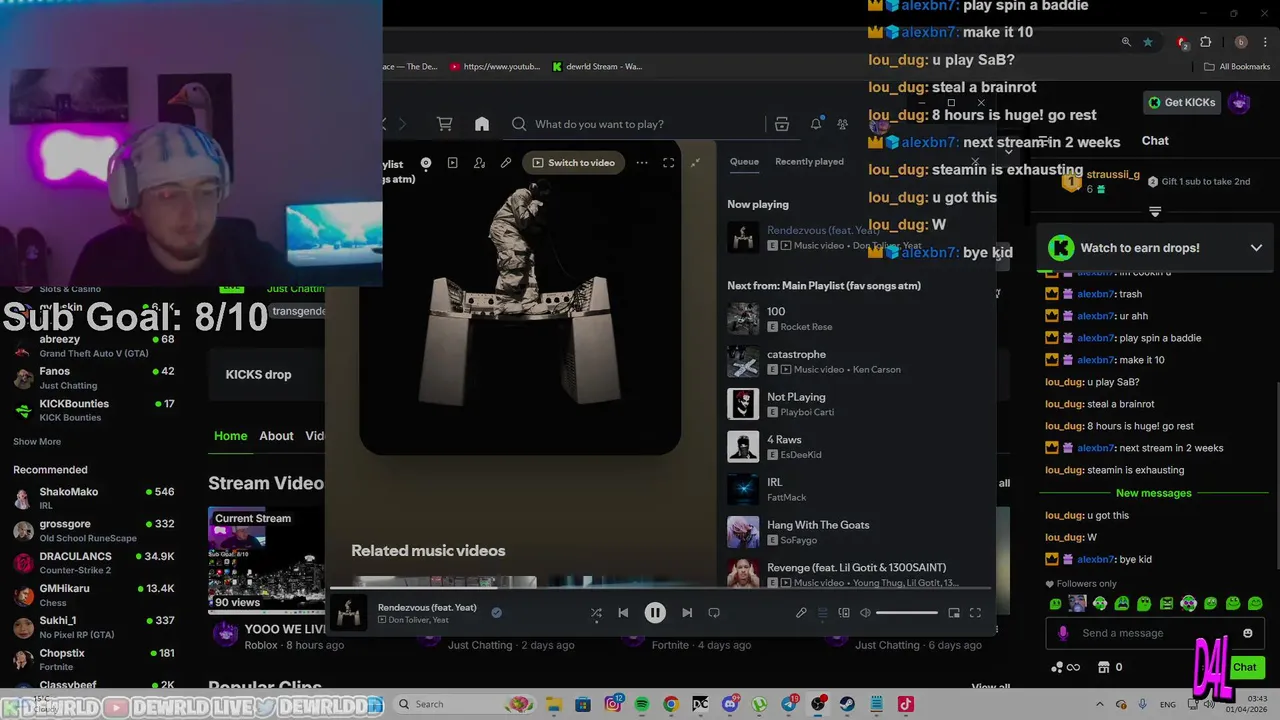Open Kick user avatar menu top right
Image resolution: width=1280 pixels, height=720 pixels.
1240,102
